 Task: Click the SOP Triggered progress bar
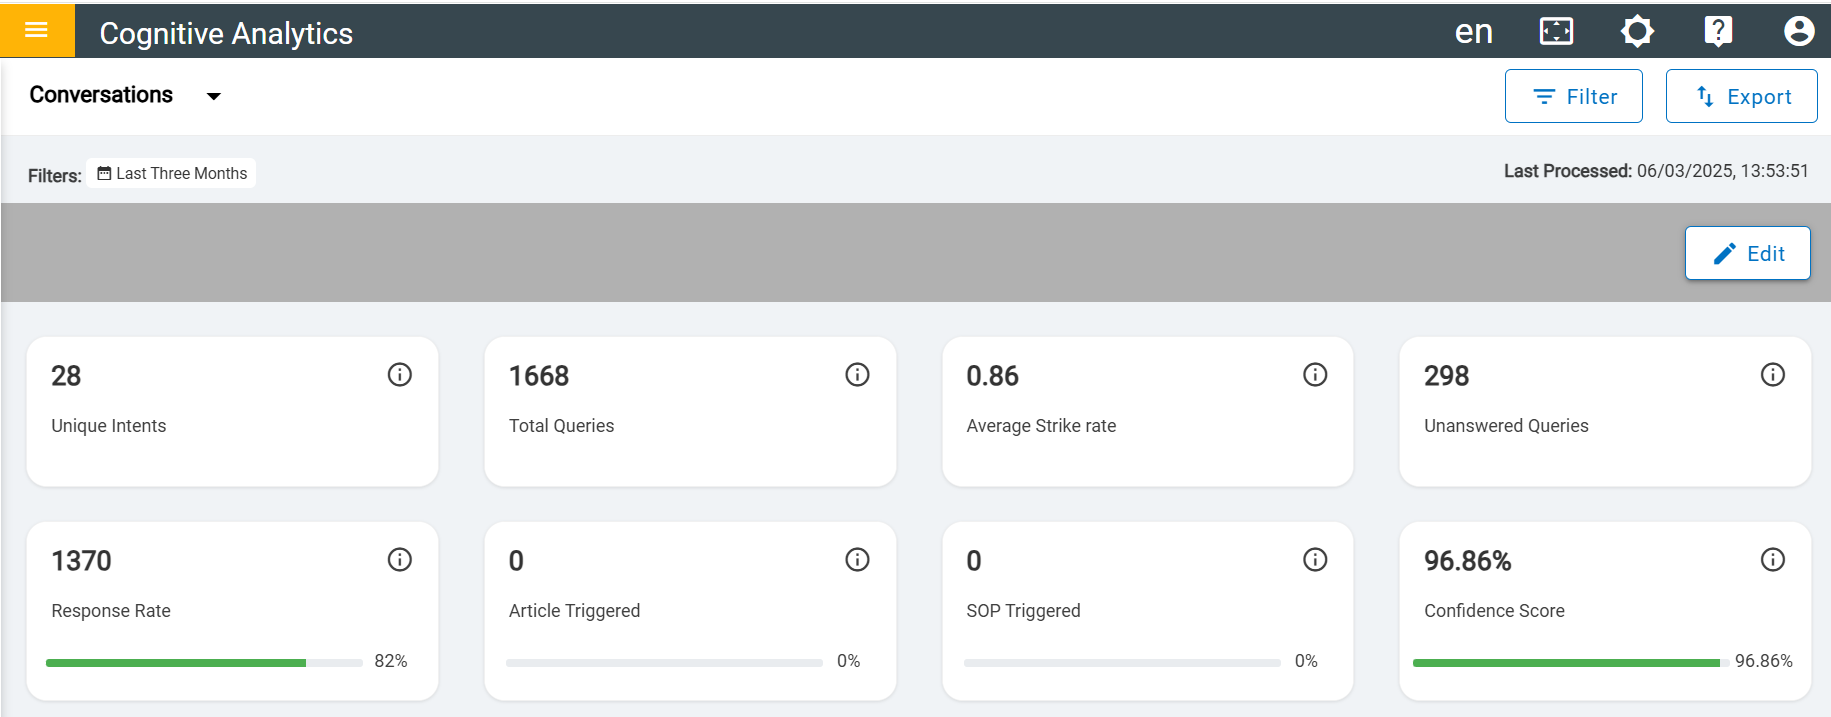(1122, 663)
